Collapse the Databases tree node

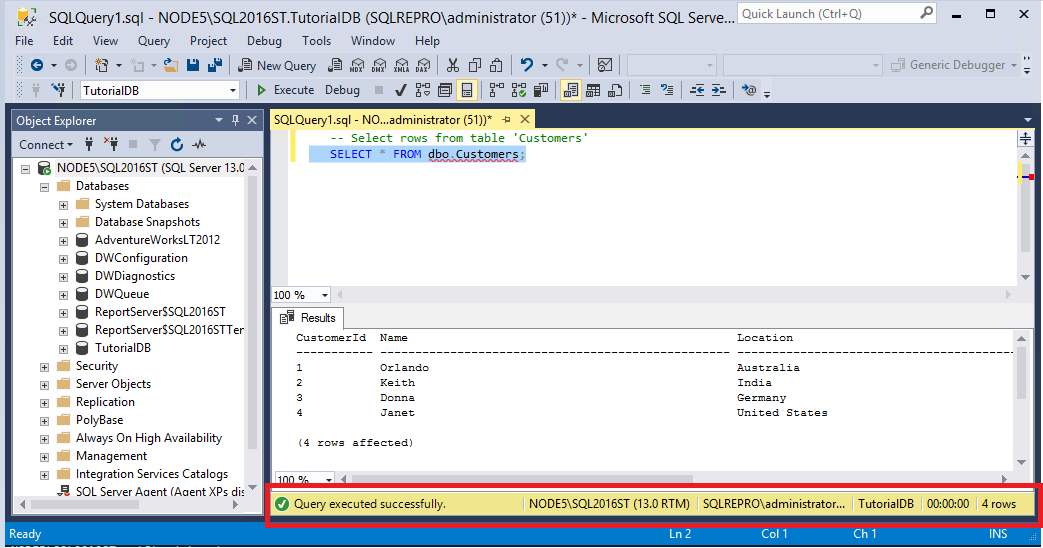coord(44,186)
